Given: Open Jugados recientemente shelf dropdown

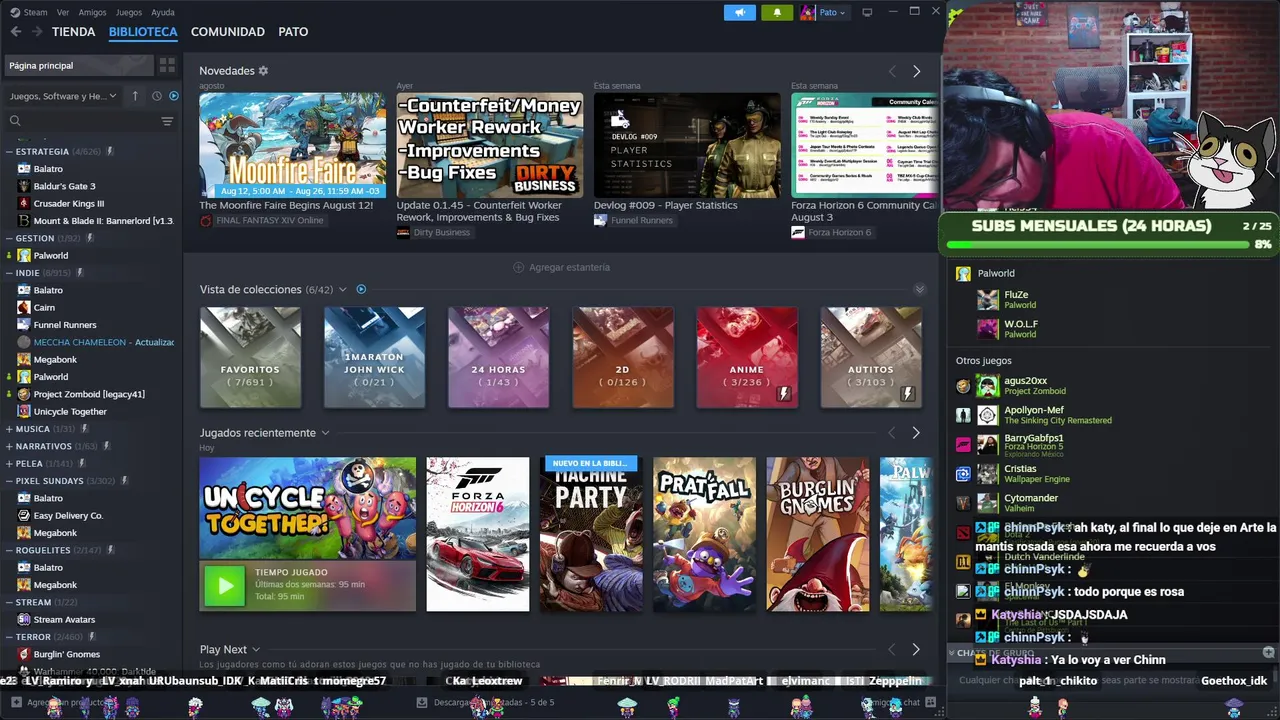Looking at the screenshot, I should tap(325, 433).
